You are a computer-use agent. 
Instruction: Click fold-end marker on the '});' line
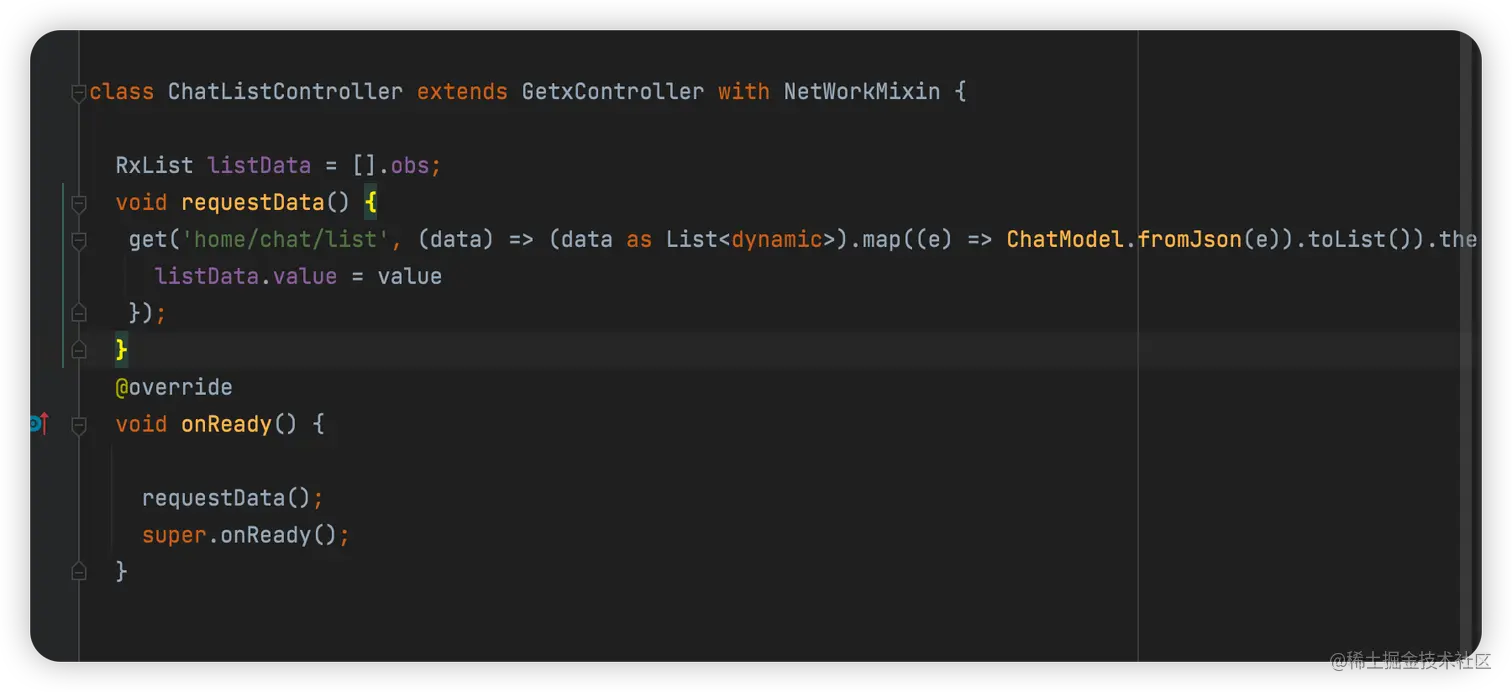[x=78, y=314]
